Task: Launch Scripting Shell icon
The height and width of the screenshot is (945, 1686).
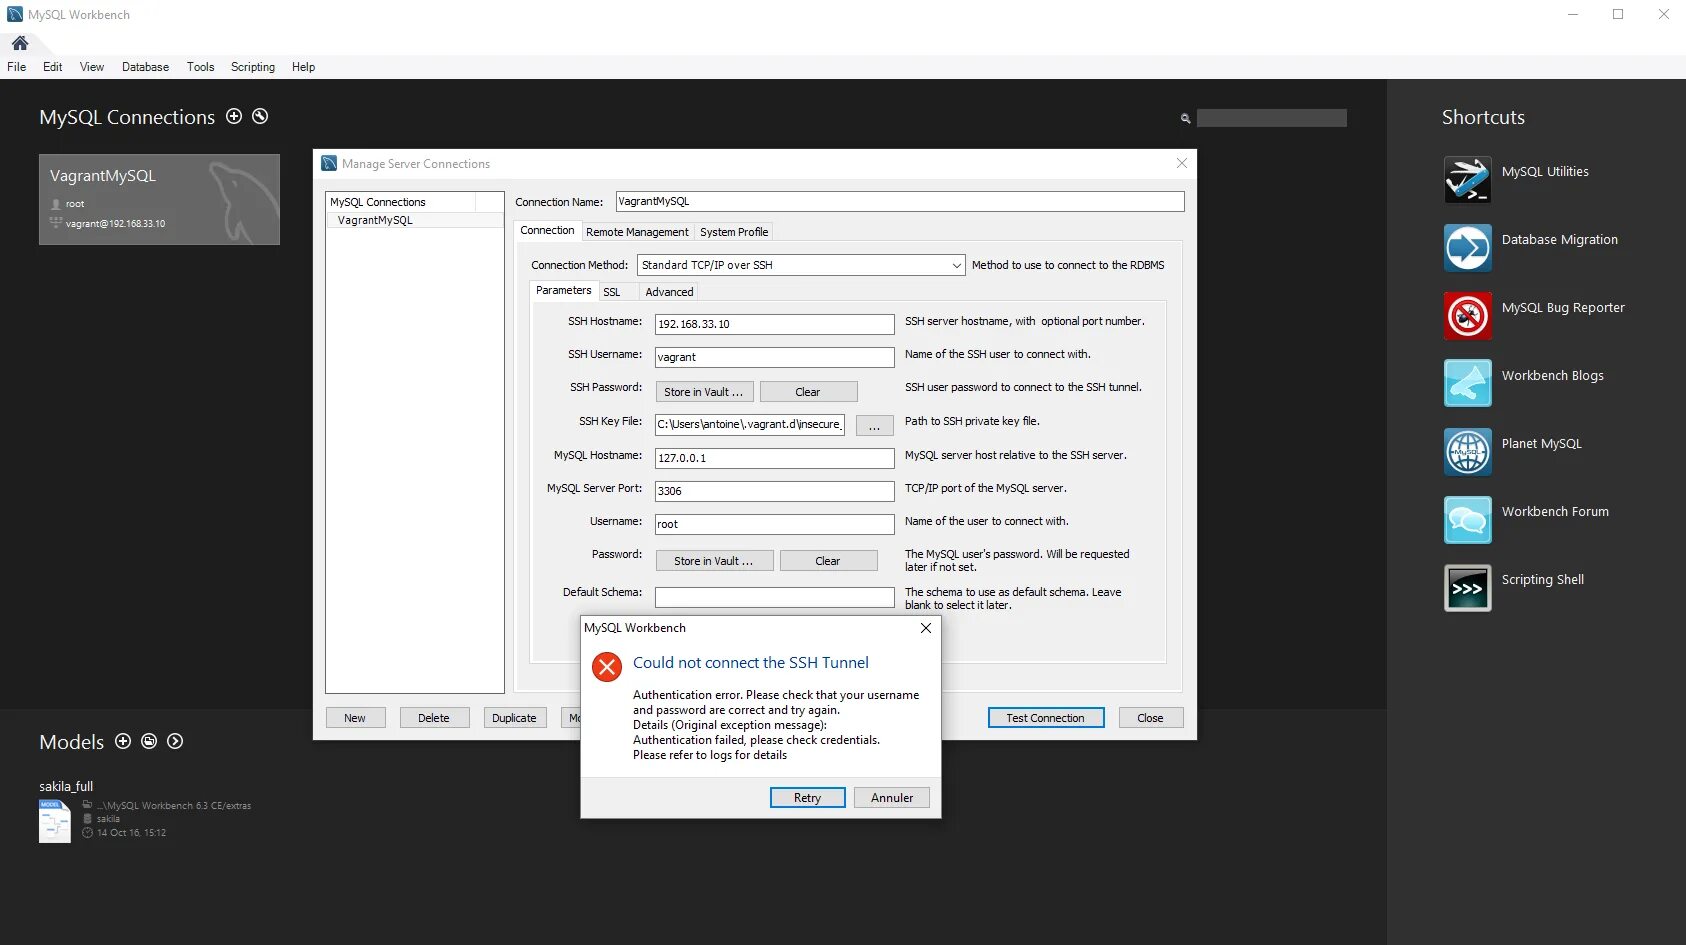Action: pos(1467,588)
